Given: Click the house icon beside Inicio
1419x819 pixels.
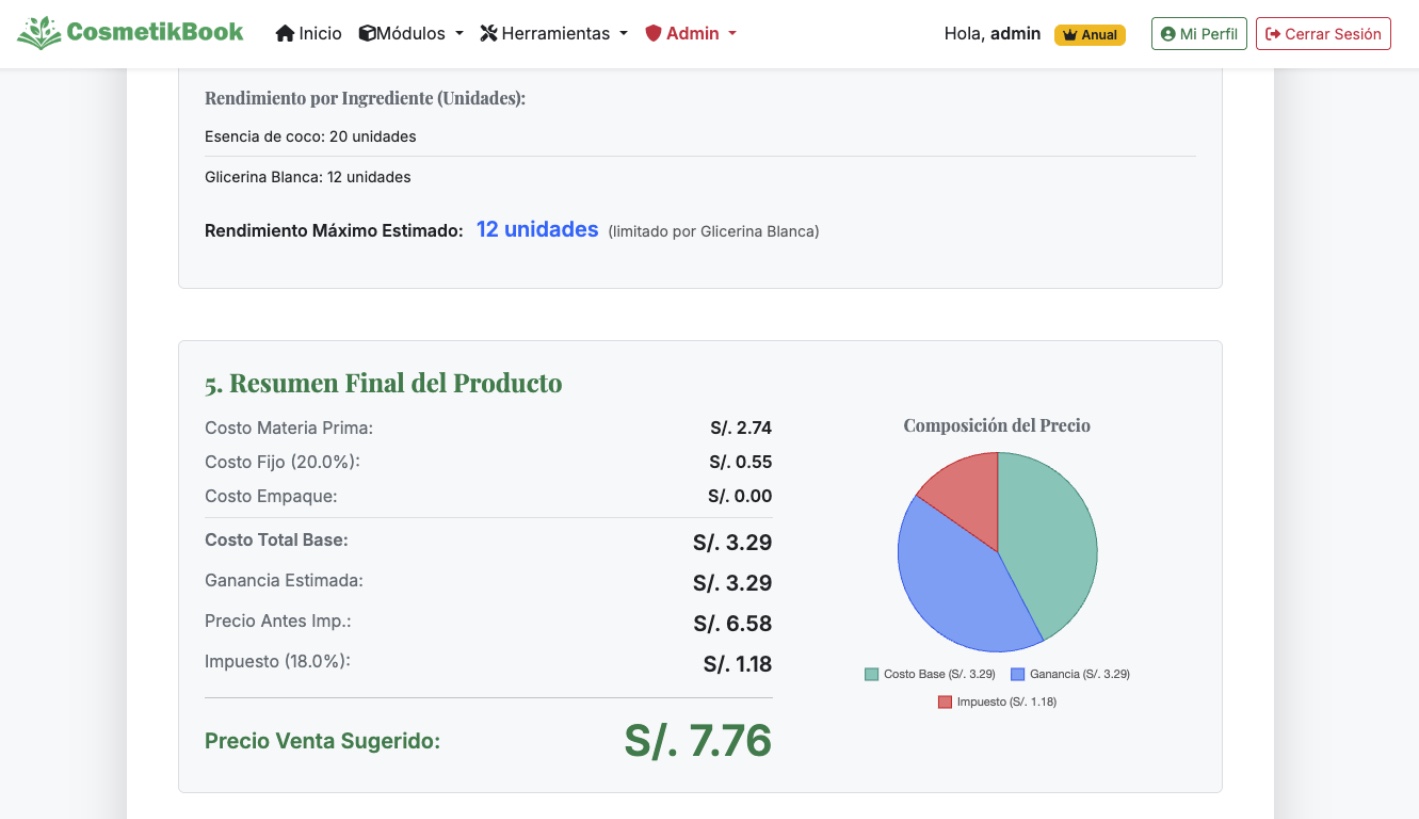Looking at the screenshot, I should pyautogui.click(x=285, y=34).
